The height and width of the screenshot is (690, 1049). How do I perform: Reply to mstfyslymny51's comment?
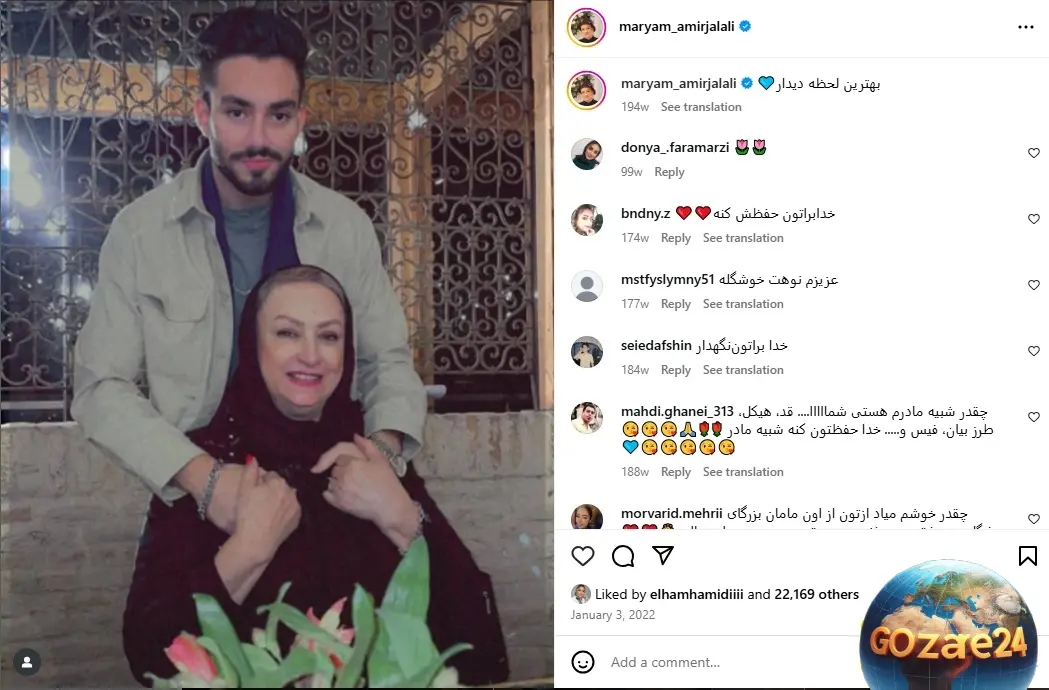(x=676, y=304)
